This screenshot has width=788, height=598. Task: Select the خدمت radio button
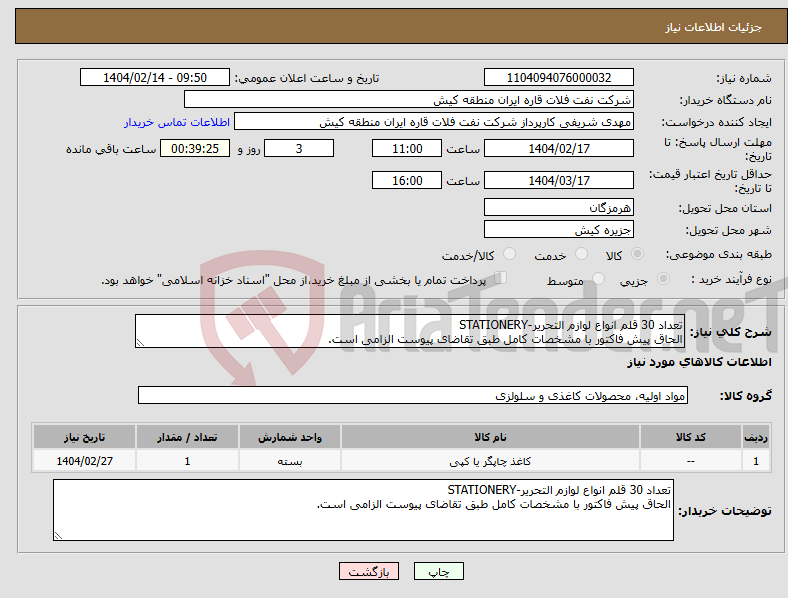(x=581, y=254)
